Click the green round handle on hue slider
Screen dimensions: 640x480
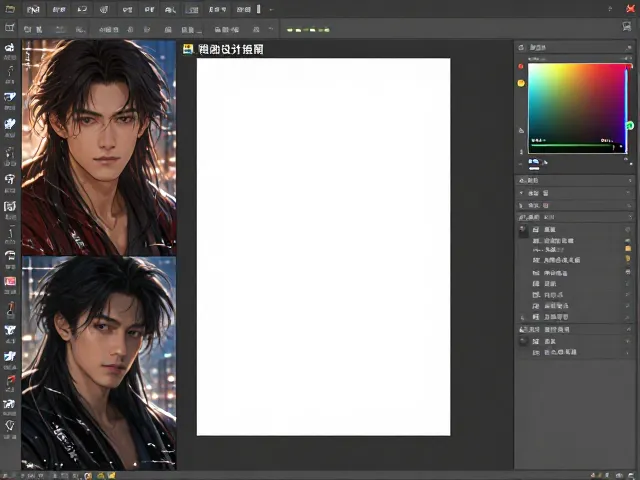pos(630,126)
